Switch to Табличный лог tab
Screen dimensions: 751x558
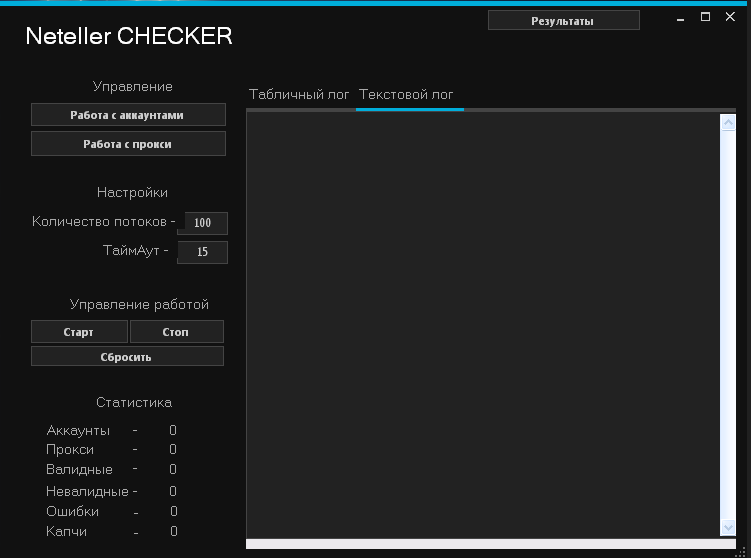(x=299, y=94)
